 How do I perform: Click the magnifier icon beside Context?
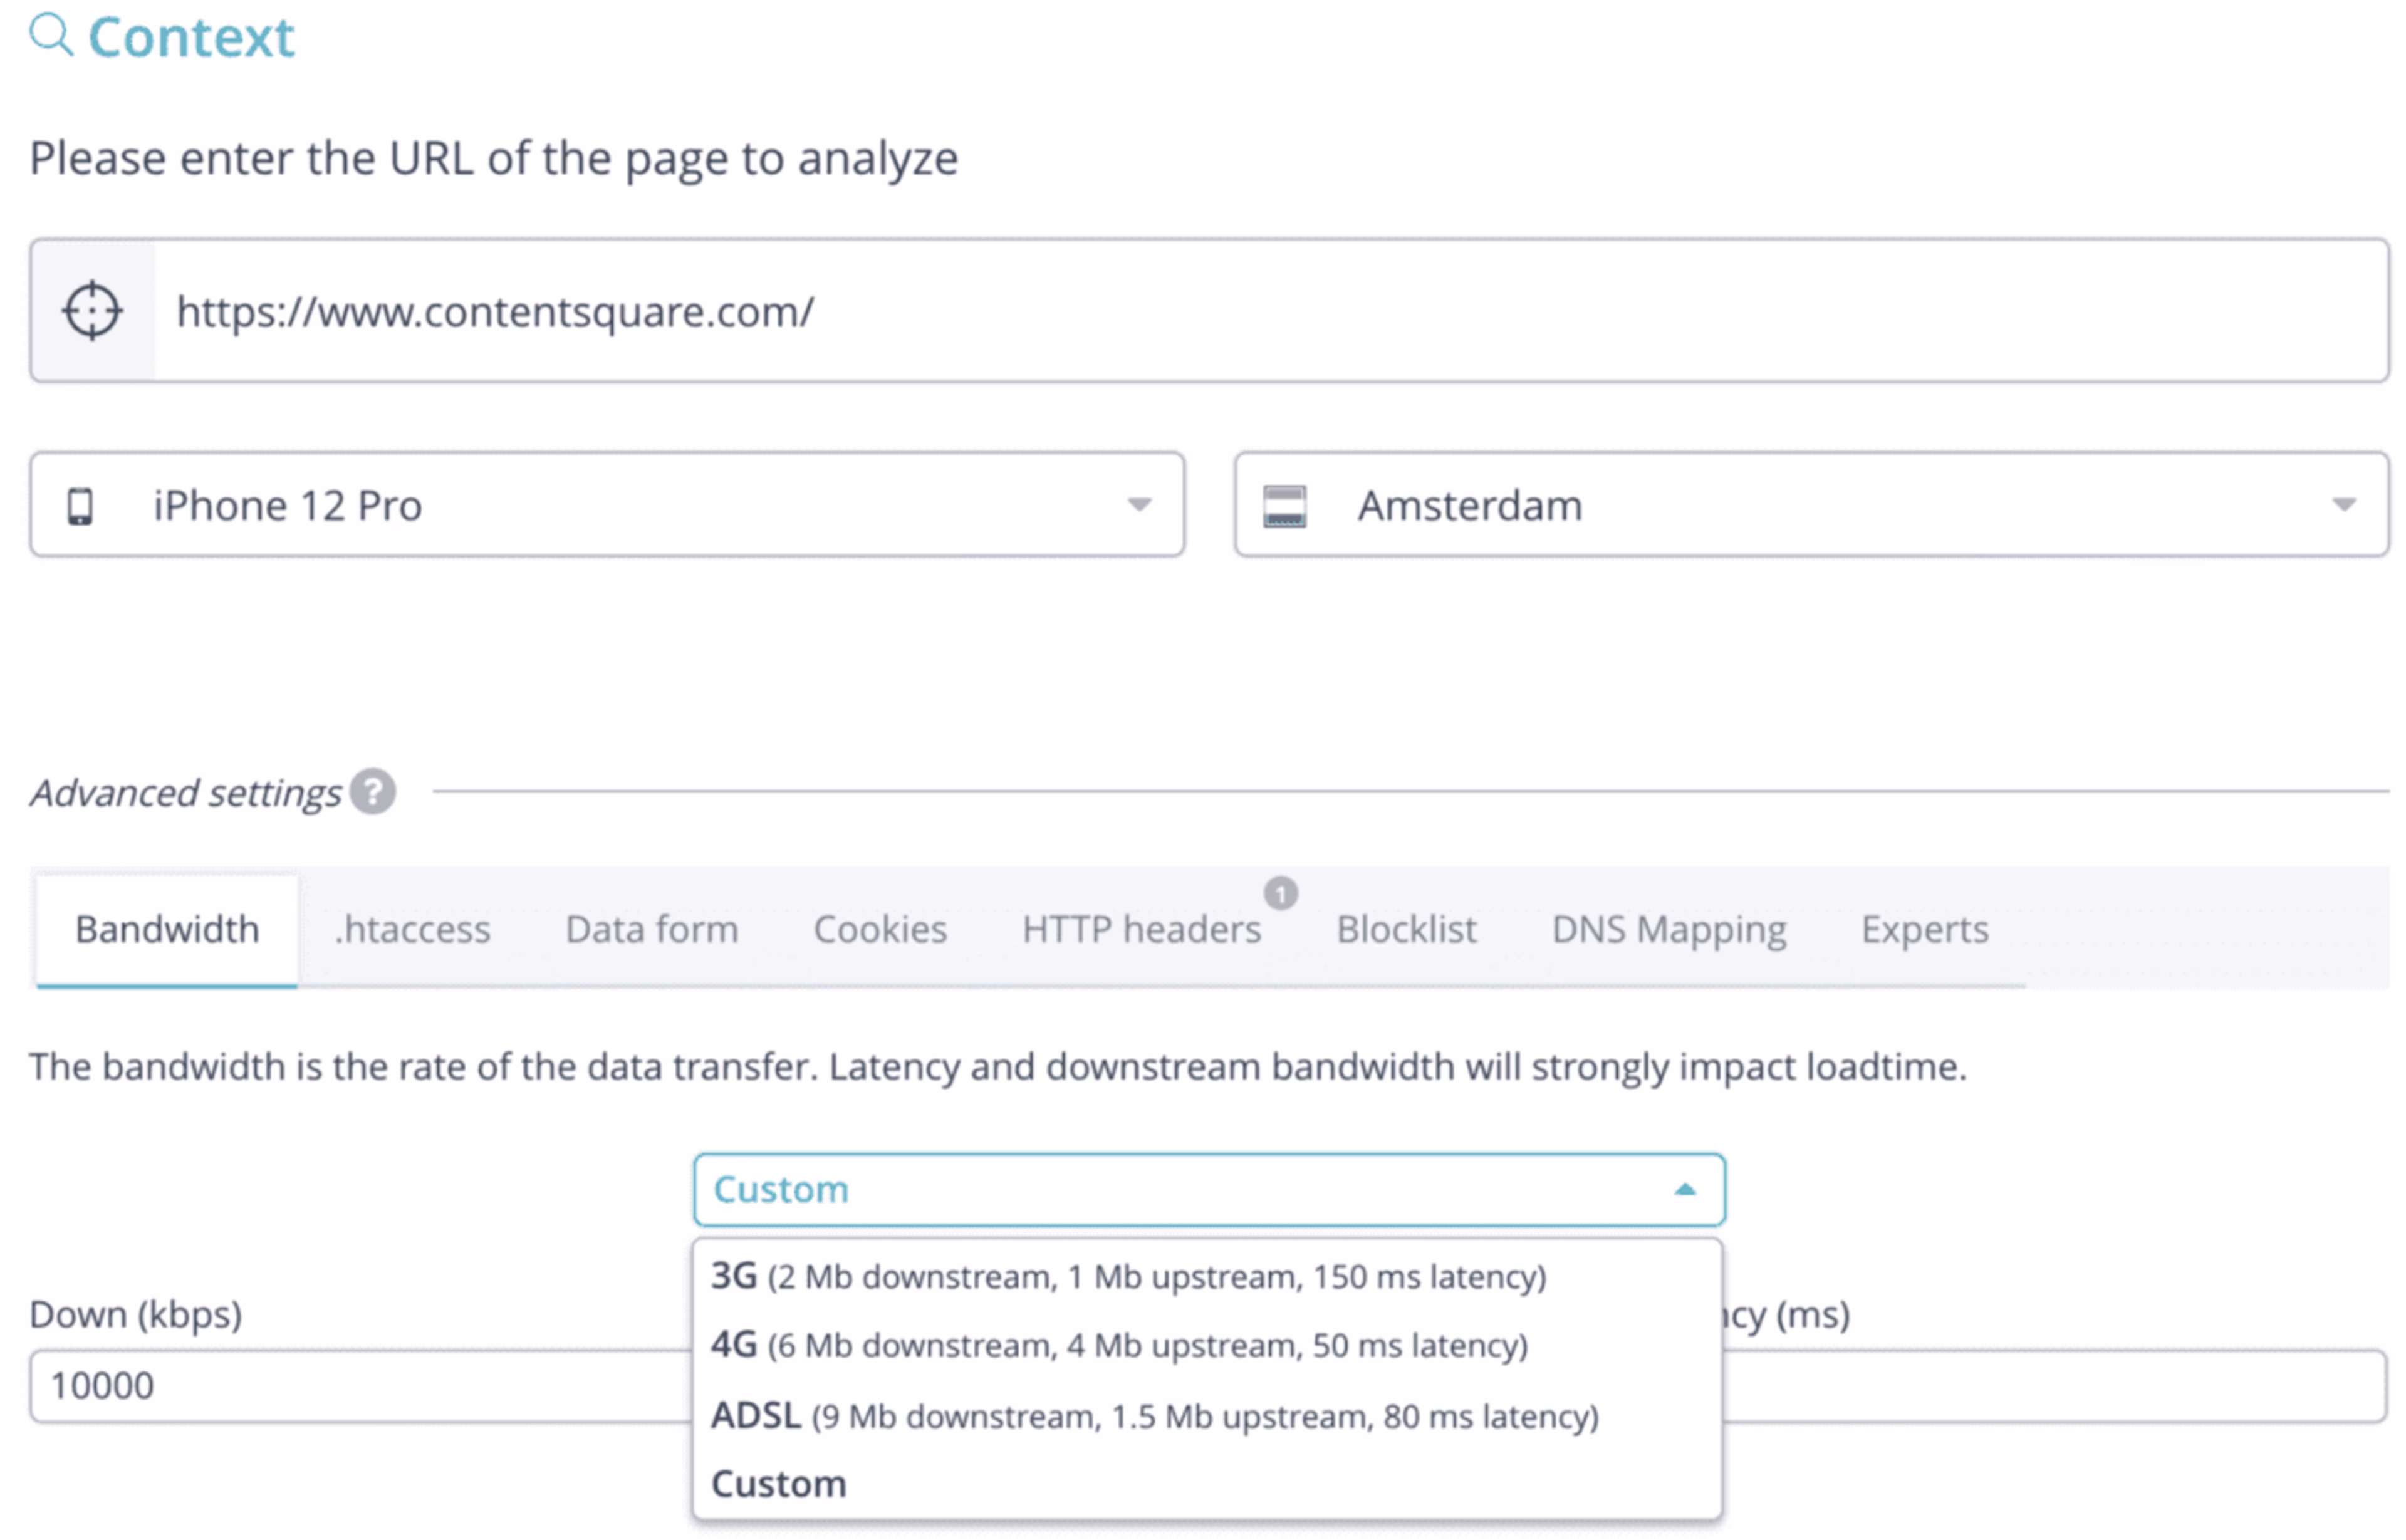coord(51,35)
